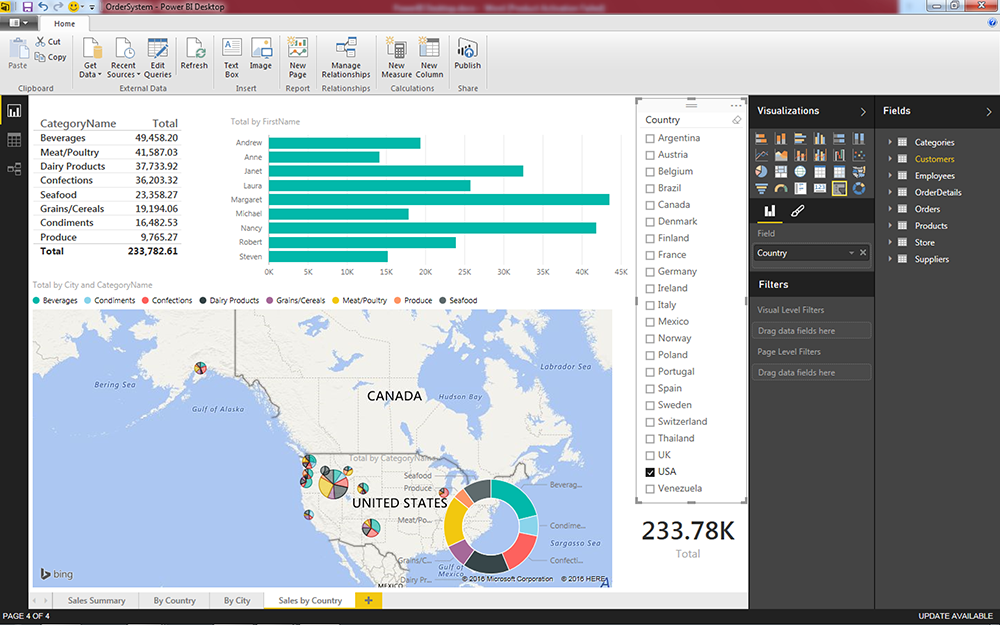This screenshot has height=625, width=1000.
Task: Switch to Data view in left sidebar
Action: 14,140
